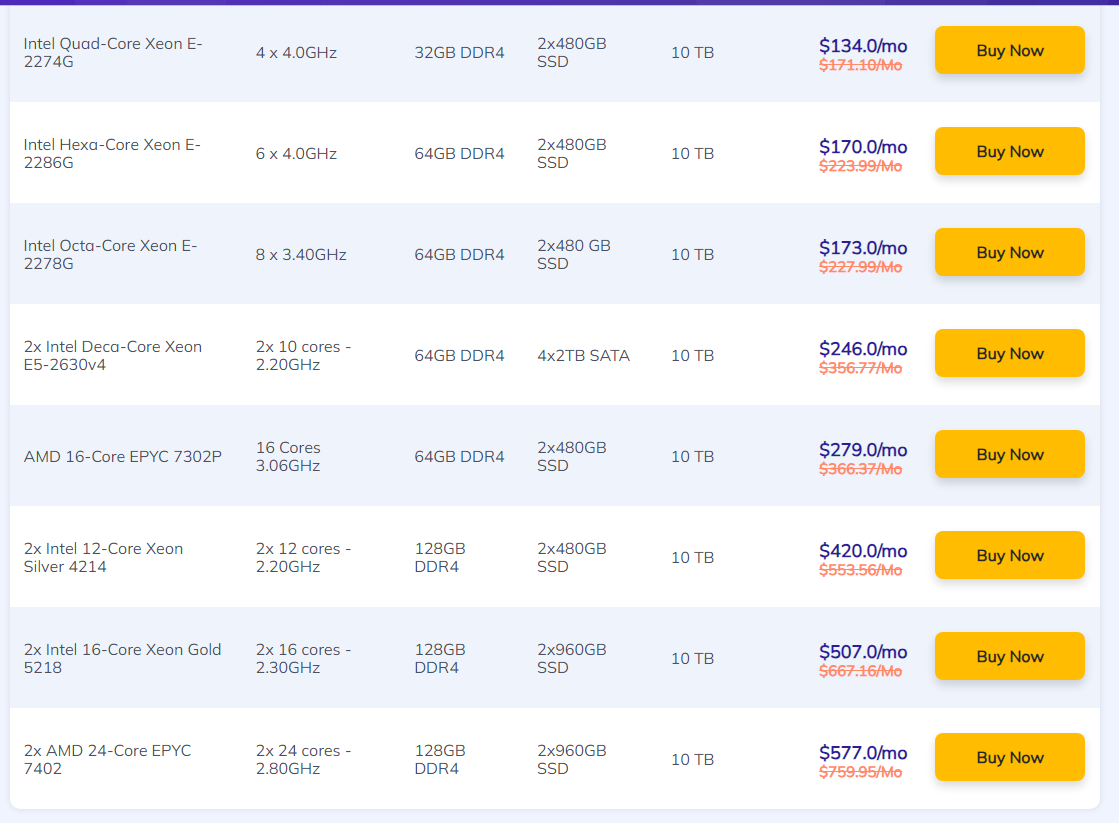Select the 2x Intel 16-Core Xeon Gold 5218 text
The height and width of the screenshot is (823, 1119).
point(122,659)
